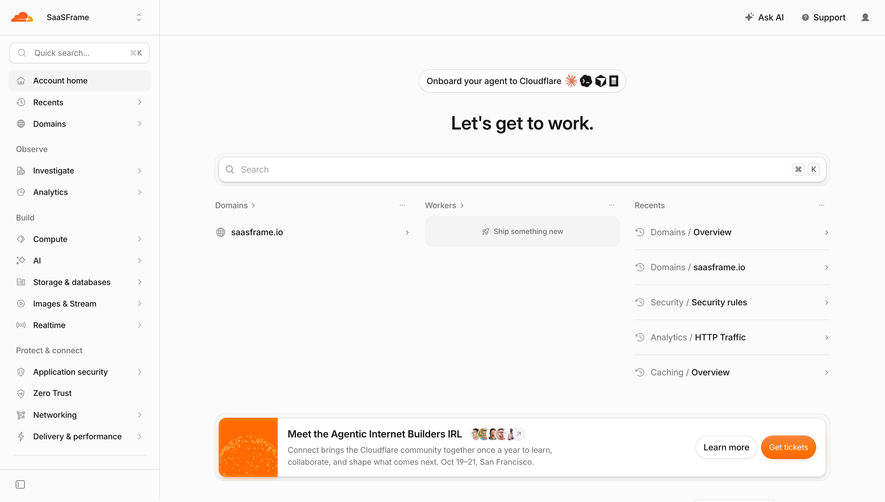Expand the Investigate chevron
885x502 pixels.
(x=139, y=171)
